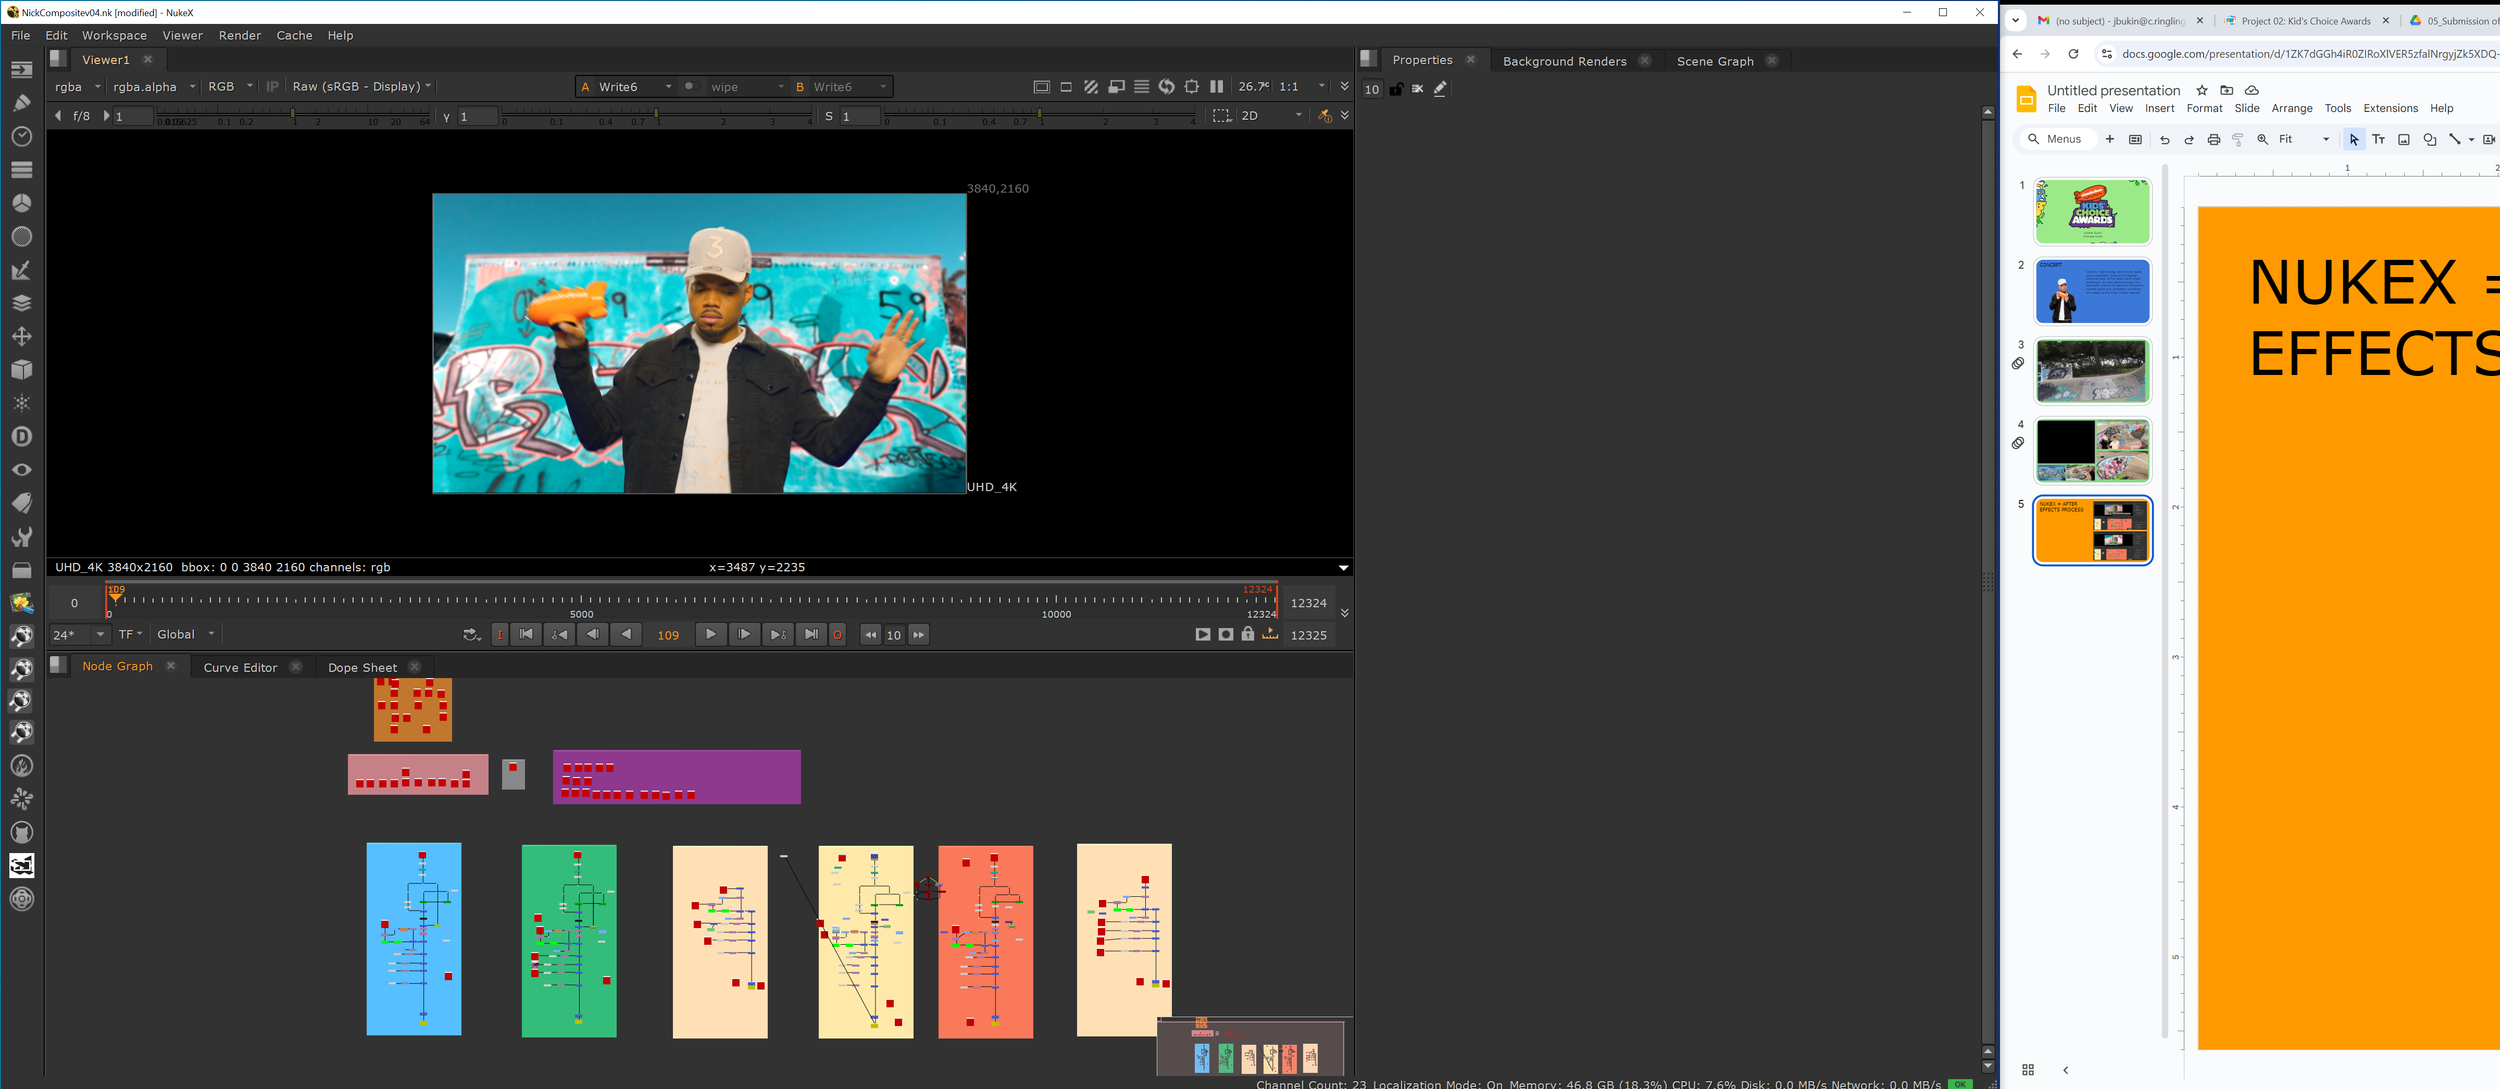Image resolution: width=2500 pixels, height=1089 pixels.
Task: Open the Render menu
Action: pos(239,35)
